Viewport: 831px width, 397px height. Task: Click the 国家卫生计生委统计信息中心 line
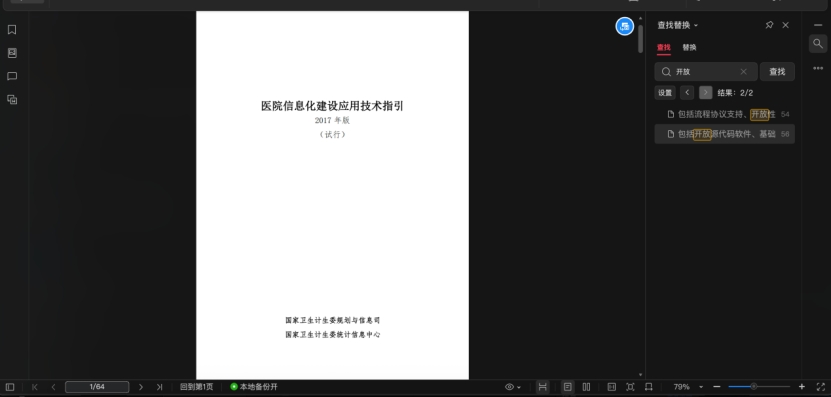(332, 334)
